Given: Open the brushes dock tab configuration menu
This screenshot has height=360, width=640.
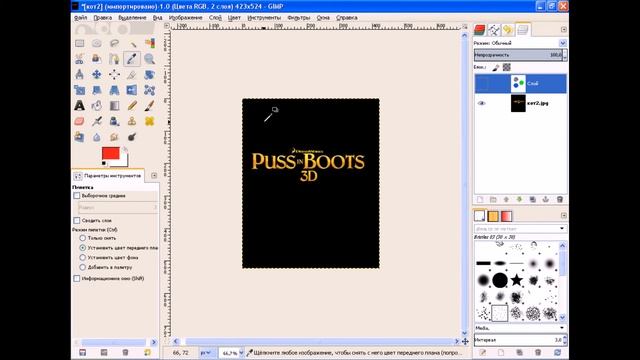Looking at the screenshot, I should [x=564, y=215].
